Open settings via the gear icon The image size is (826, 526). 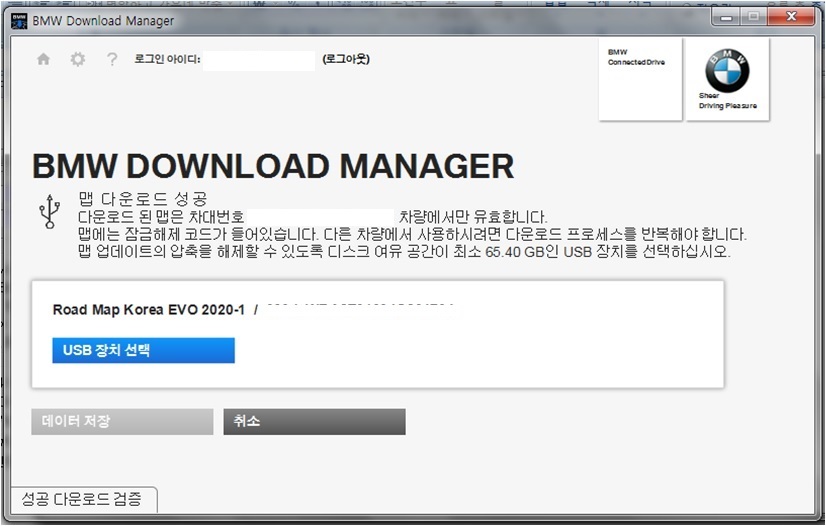(77, 59)
